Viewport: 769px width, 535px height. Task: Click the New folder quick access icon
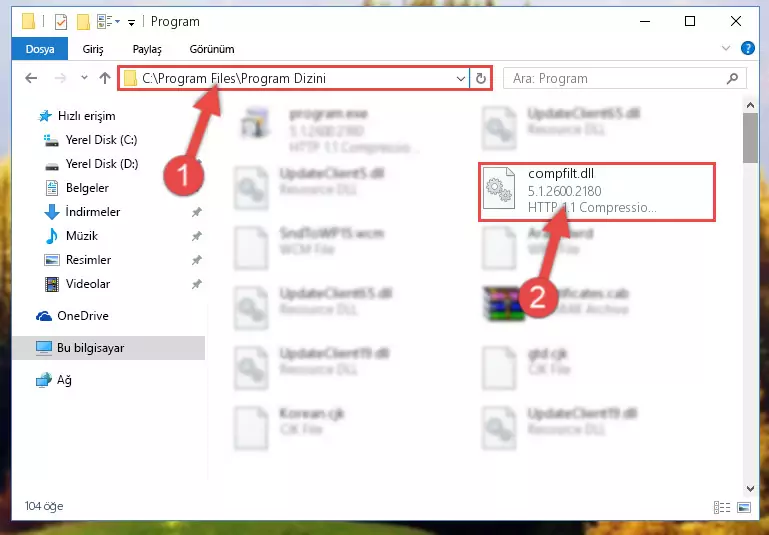(83, 22)
